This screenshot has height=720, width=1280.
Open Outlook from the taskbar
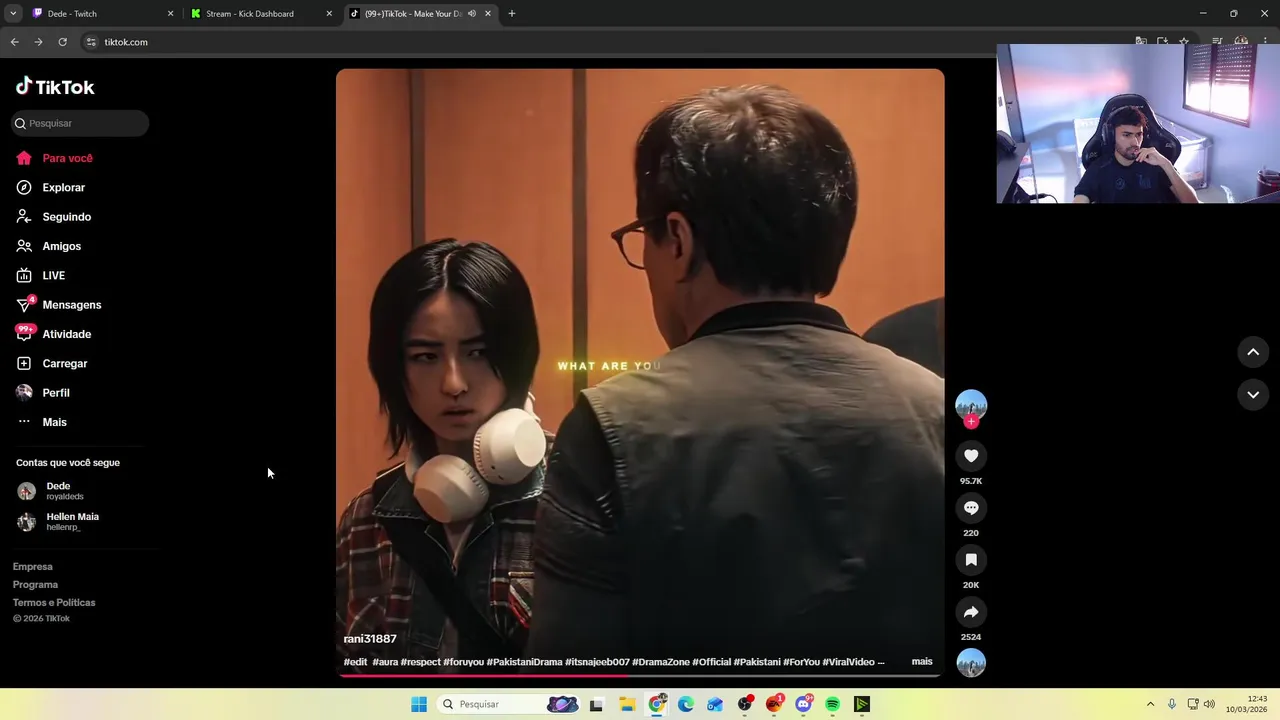point(715,704)
